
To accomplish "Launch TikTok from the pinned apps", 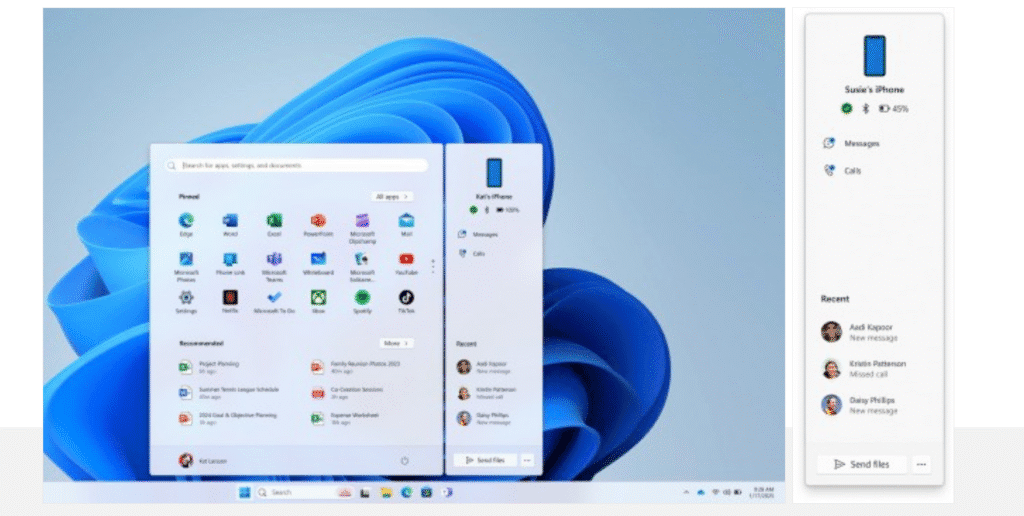I will coord(406,298).
